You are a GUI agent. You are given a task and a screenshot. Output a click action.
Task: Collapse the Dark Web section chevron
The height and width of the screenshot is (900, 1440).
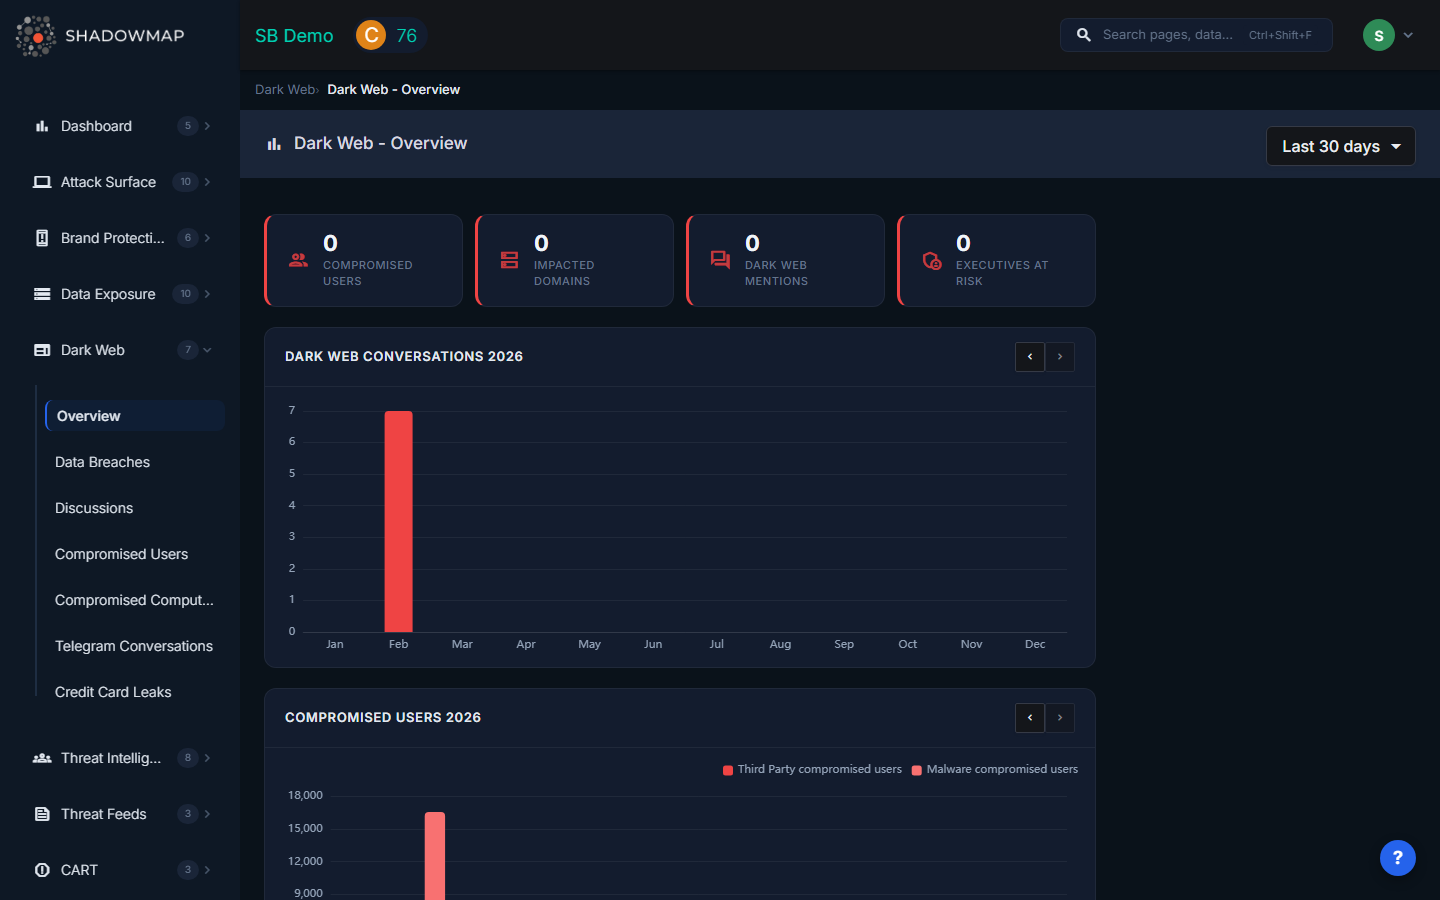tap(207, 349)
